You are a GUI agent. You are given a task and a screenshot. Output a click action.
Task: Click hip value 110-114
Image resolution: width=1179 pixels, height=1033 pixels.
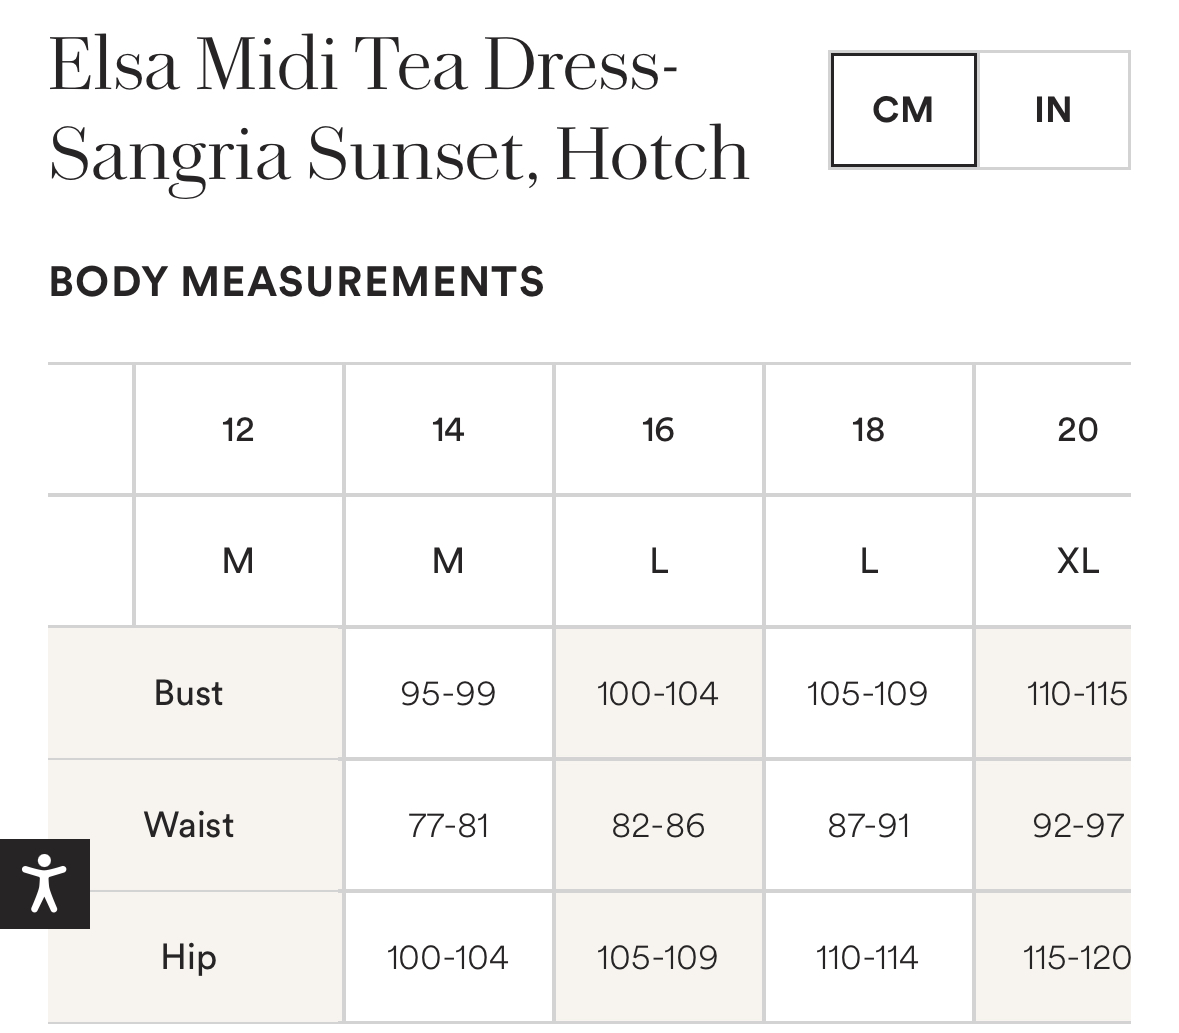coord(868,957)
